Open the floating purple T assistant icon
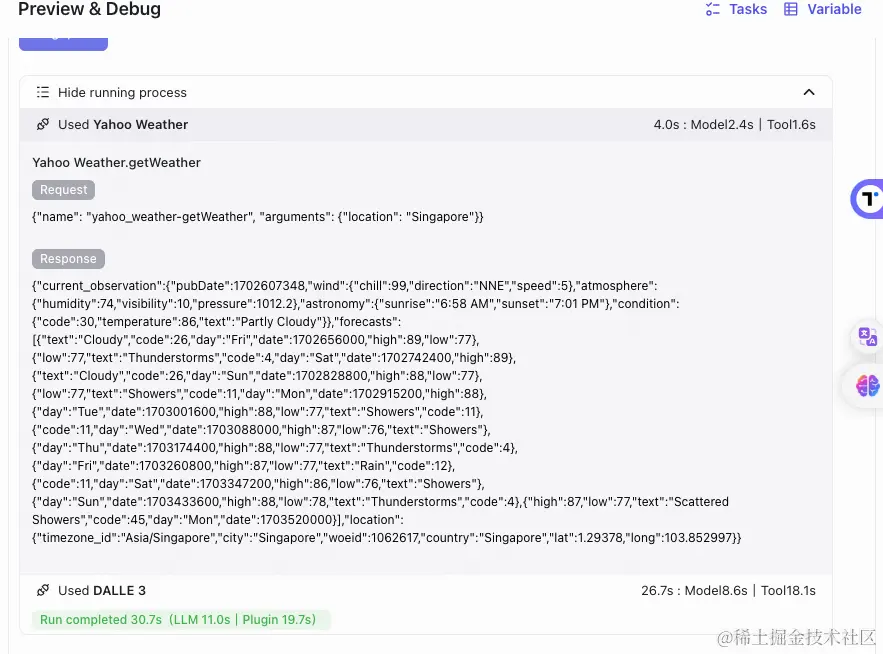 click(868, 198)
